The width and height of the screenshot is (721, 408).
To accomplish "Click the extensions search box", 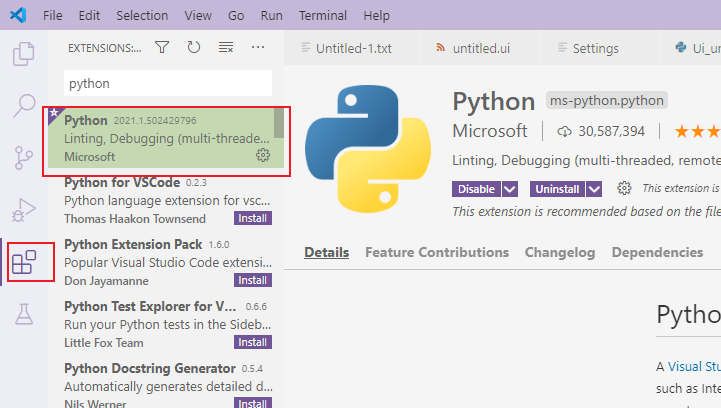I will click(167, 83).
